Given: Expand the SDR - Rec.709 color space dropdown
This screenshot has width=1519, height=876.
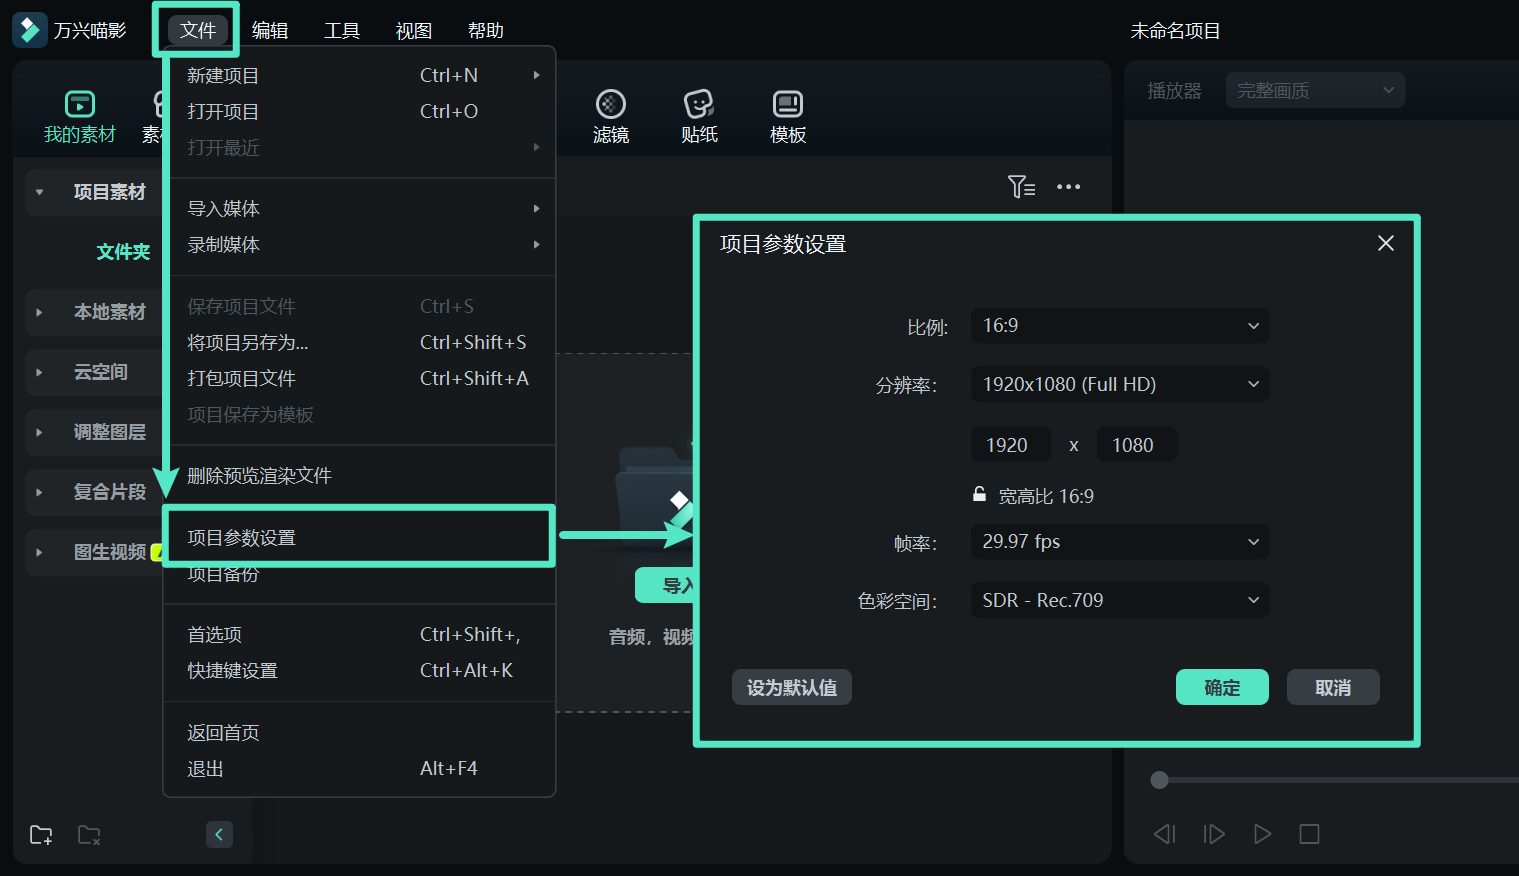Looking at the screenshot, I should click(x=1119, y=600).
